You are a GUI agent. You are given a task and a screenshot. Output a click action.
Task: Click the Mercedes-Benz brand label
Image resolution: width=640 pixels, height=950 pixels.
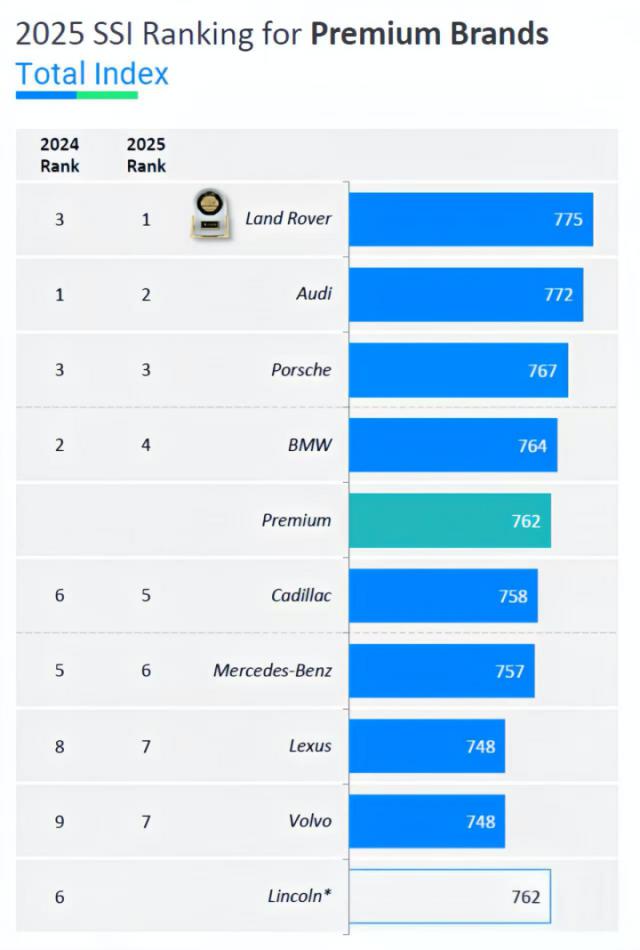click(272, 671)
